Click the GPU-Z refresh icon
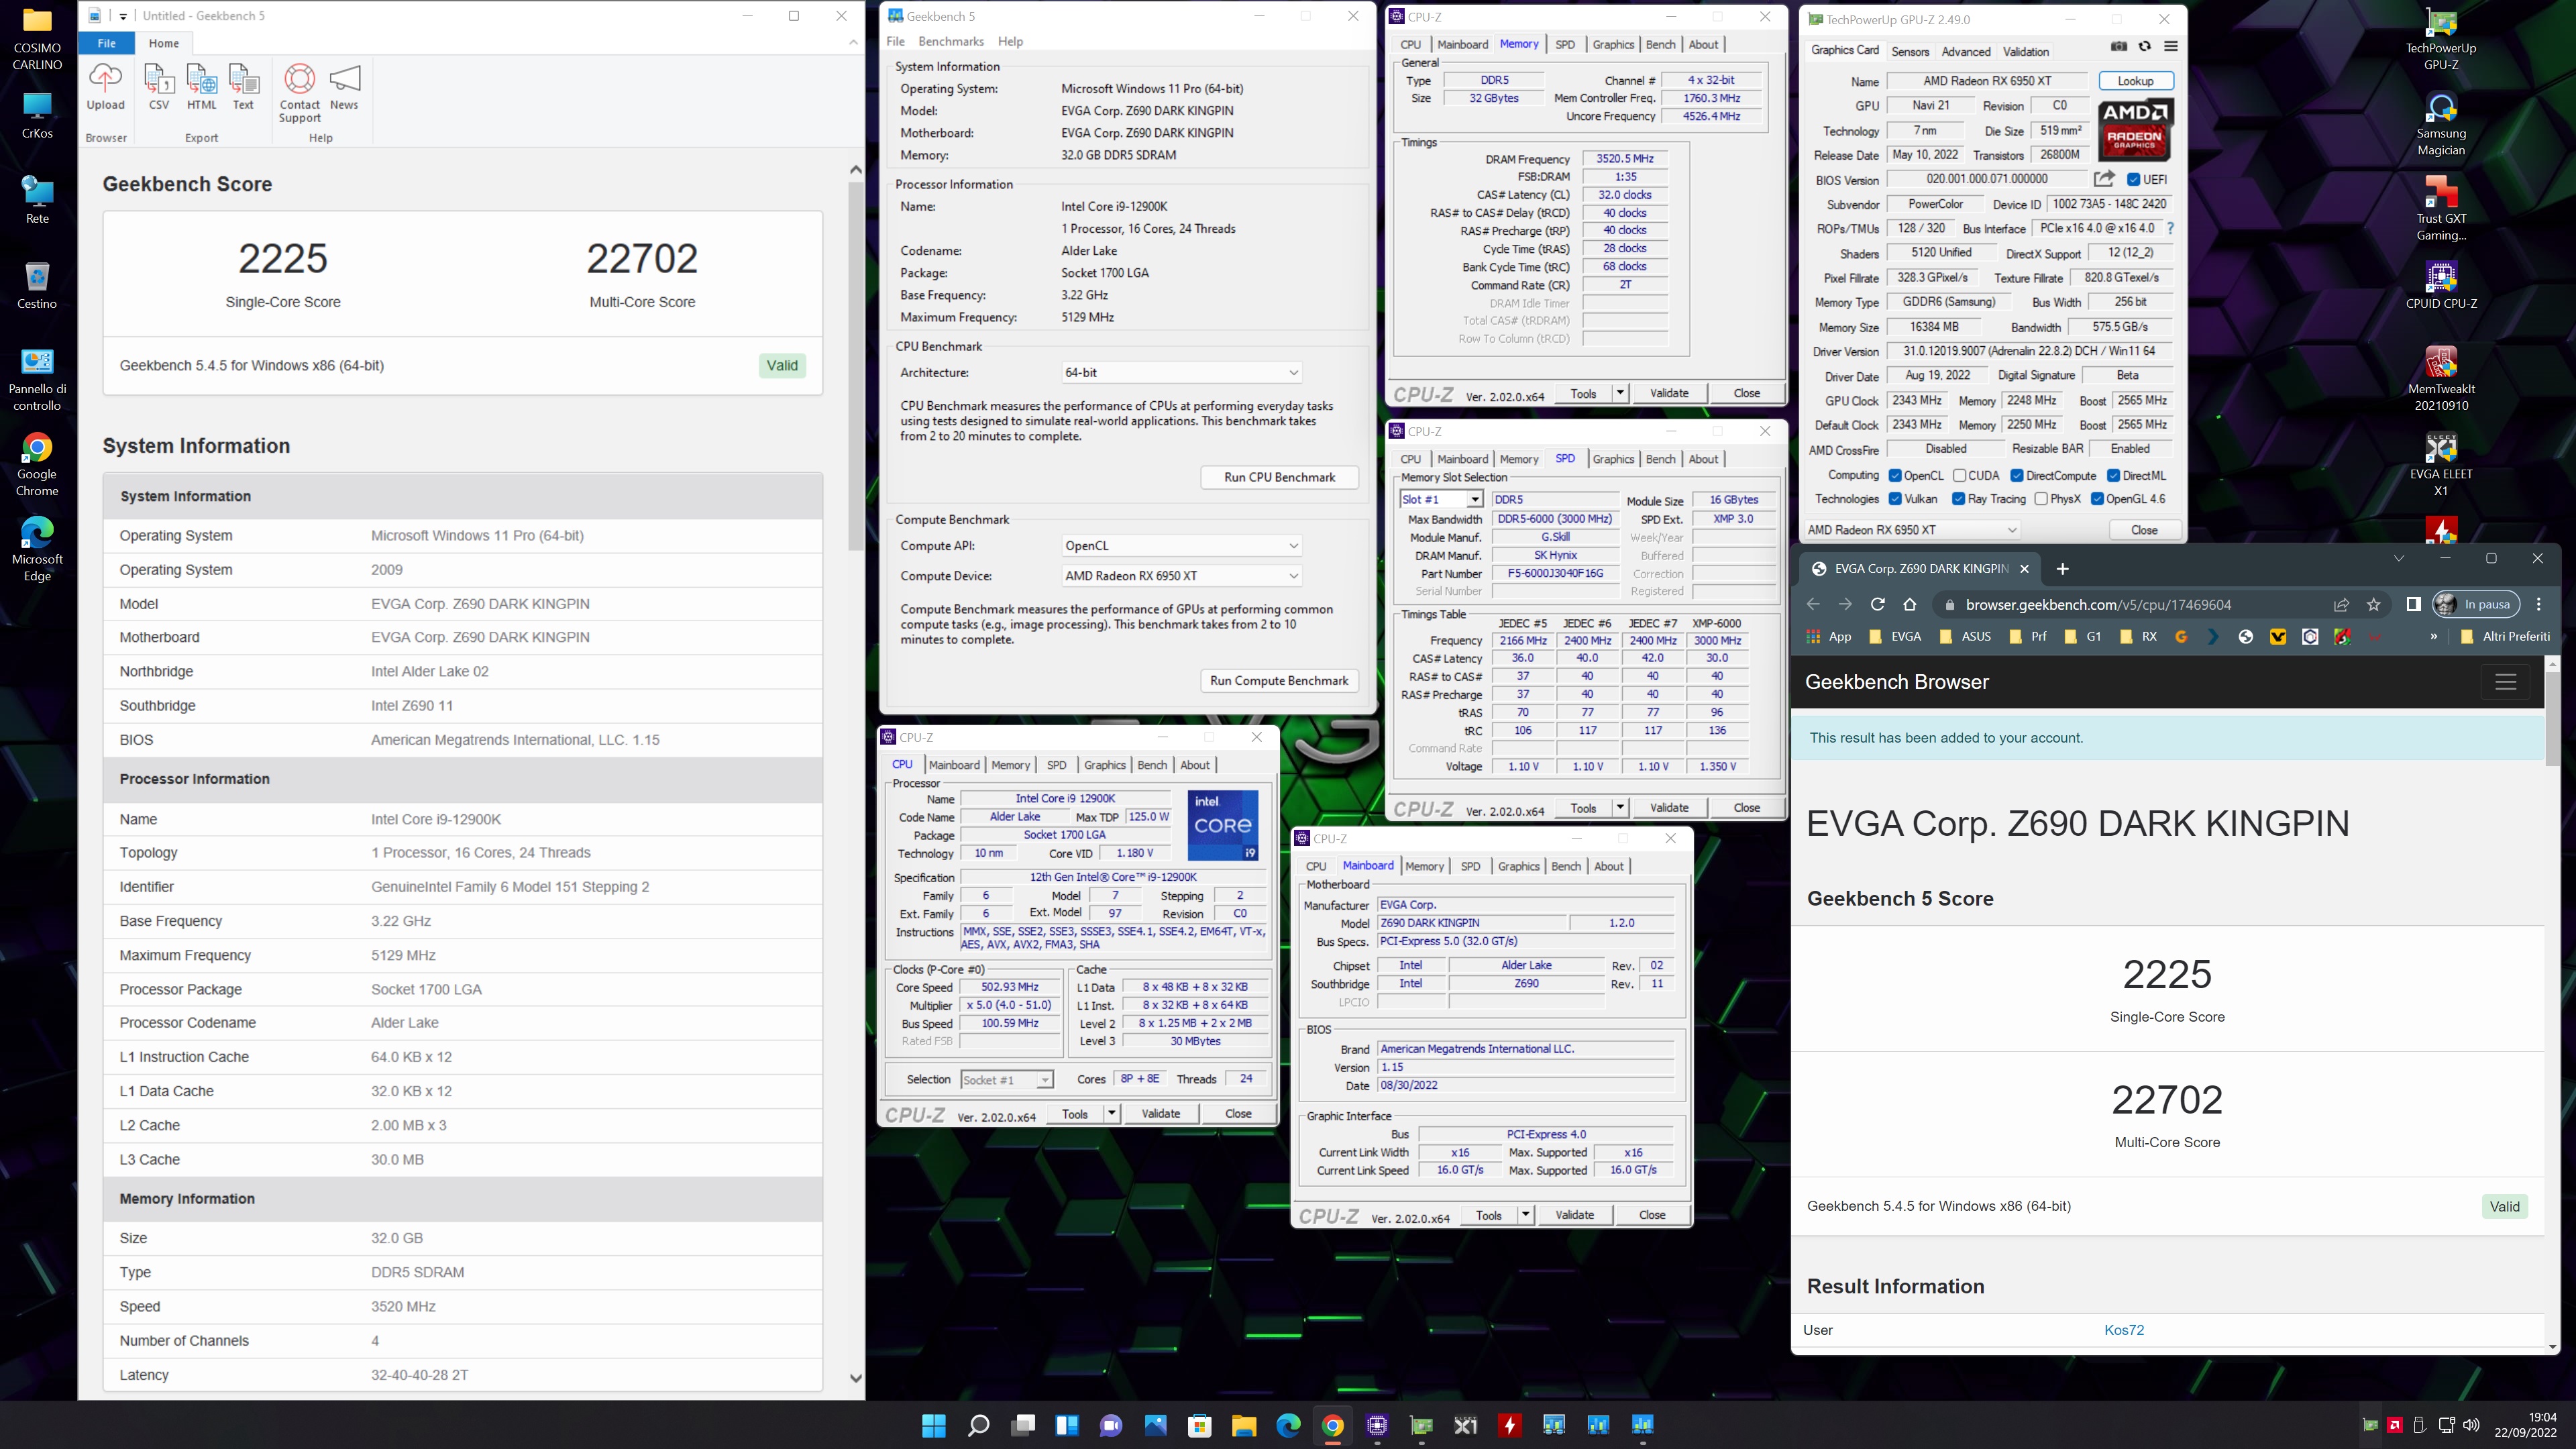This screenshot has width=2576, height=1449. pyautogui.click(x=2144, y=46)
